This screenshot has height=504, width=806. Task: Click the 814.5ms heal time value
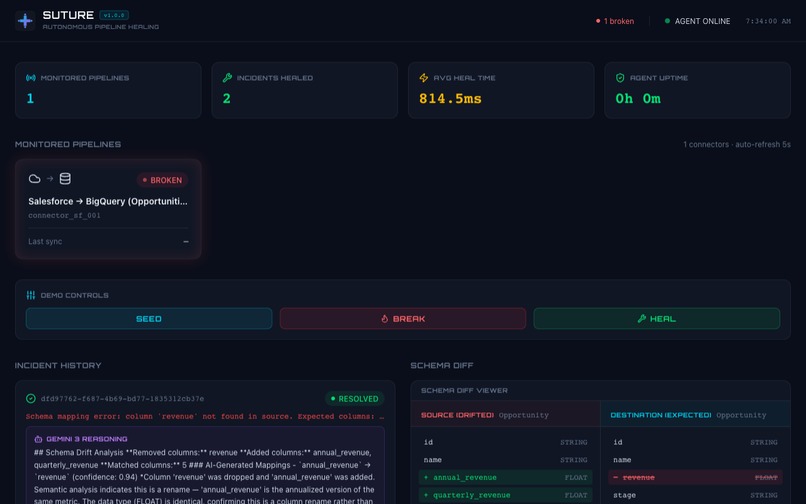[450, 99]
